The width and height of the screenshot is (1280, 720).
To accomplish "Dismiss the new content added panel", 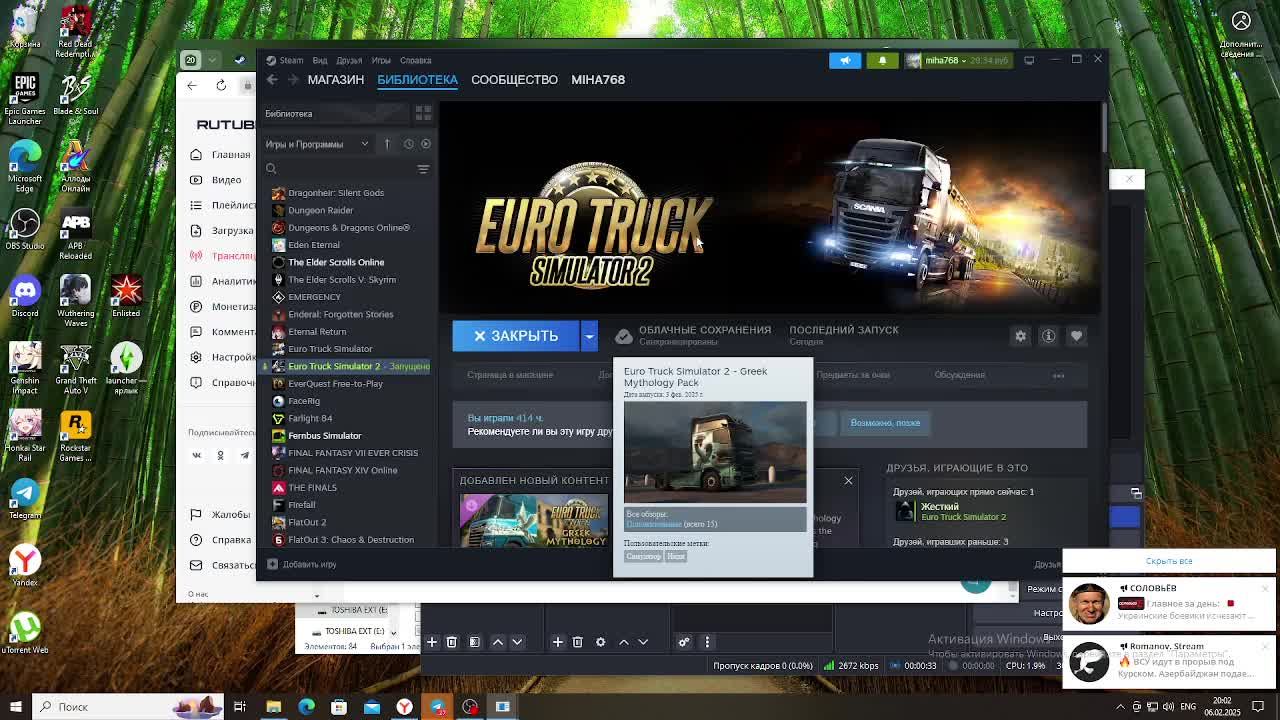I will click(x=848, y=481).
